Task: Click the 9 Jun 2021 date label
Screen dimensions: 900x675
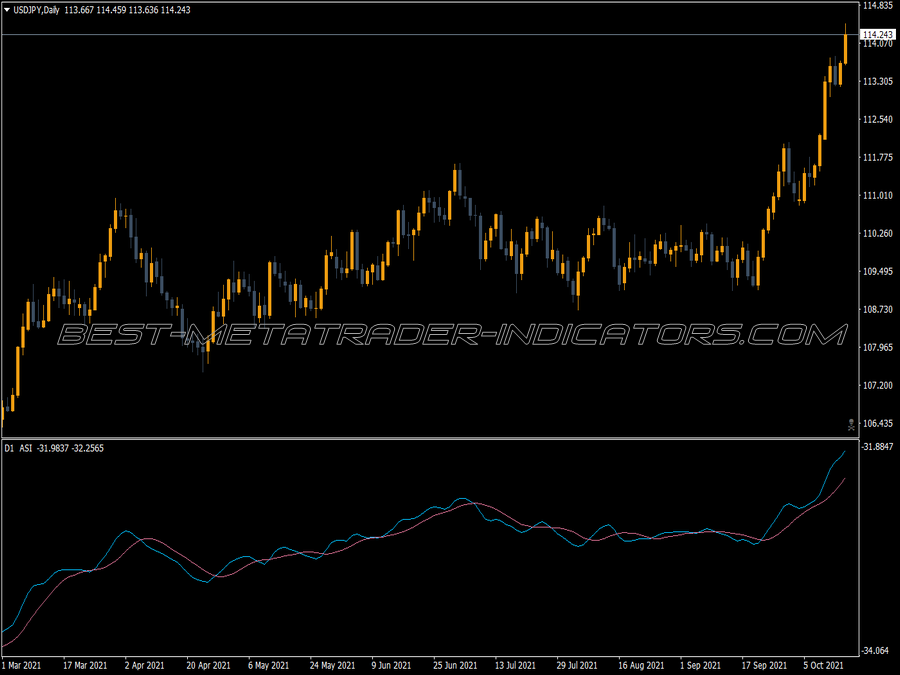Action: 391,665
